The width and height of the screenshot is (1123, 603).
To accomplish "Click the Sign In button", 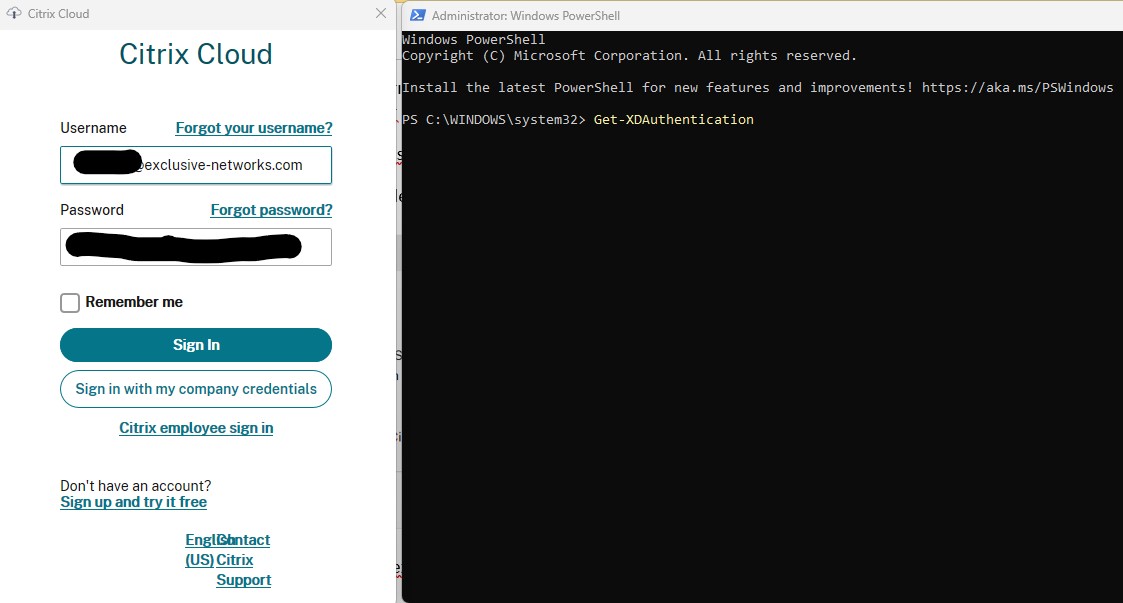I will pos(196,345).
